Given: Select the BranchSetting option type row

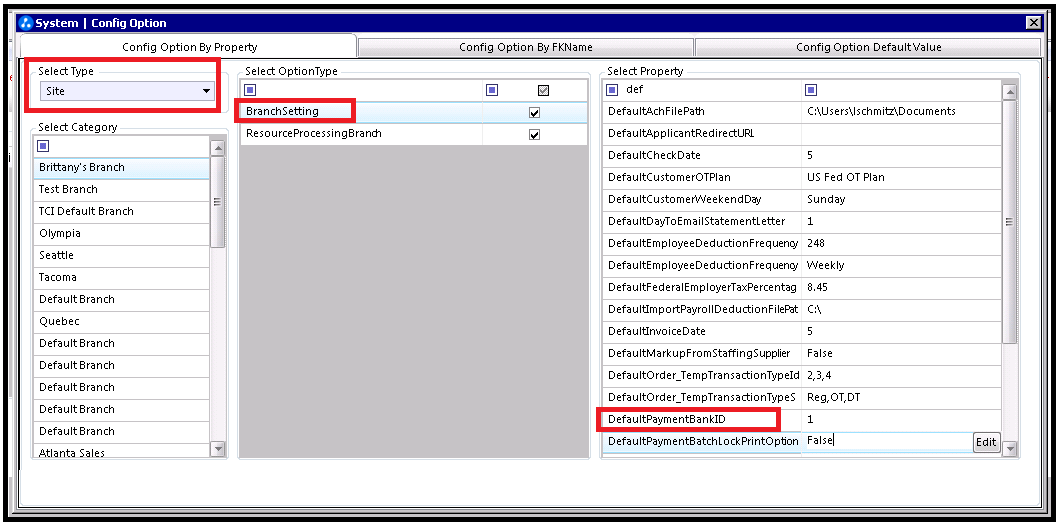Looking at the screenshot, I should point(414,112).
